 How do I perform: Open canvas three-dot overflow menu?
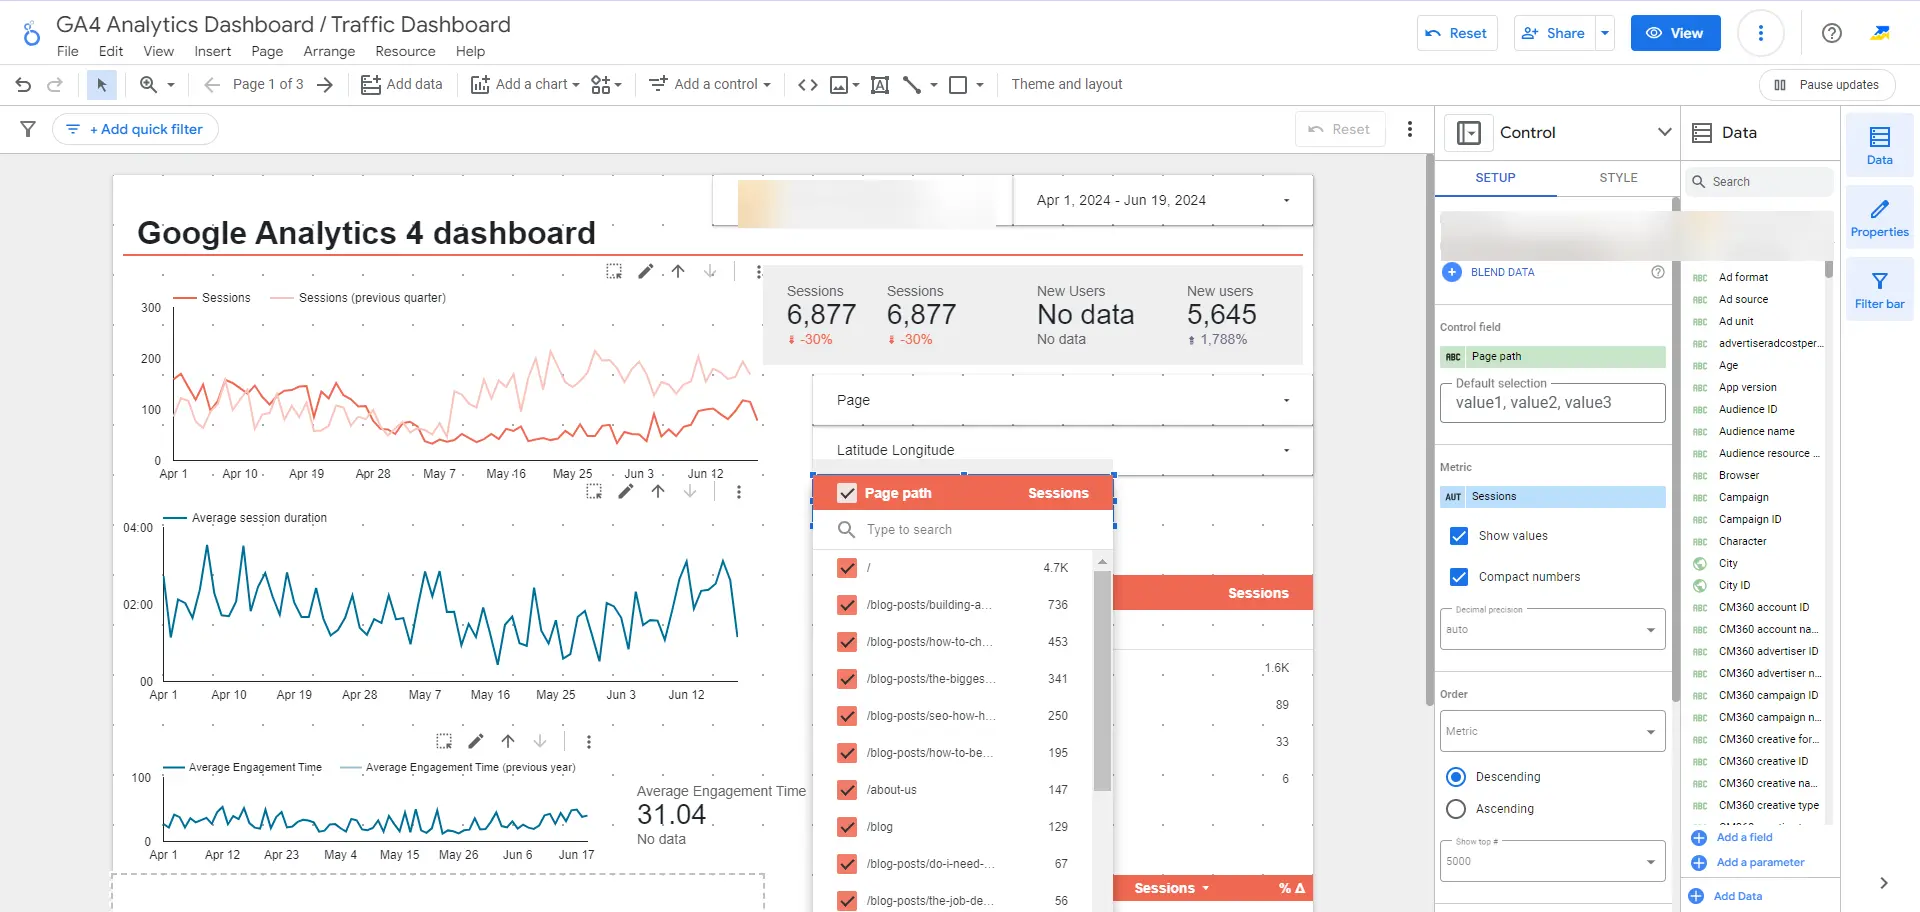[1410, 129]
